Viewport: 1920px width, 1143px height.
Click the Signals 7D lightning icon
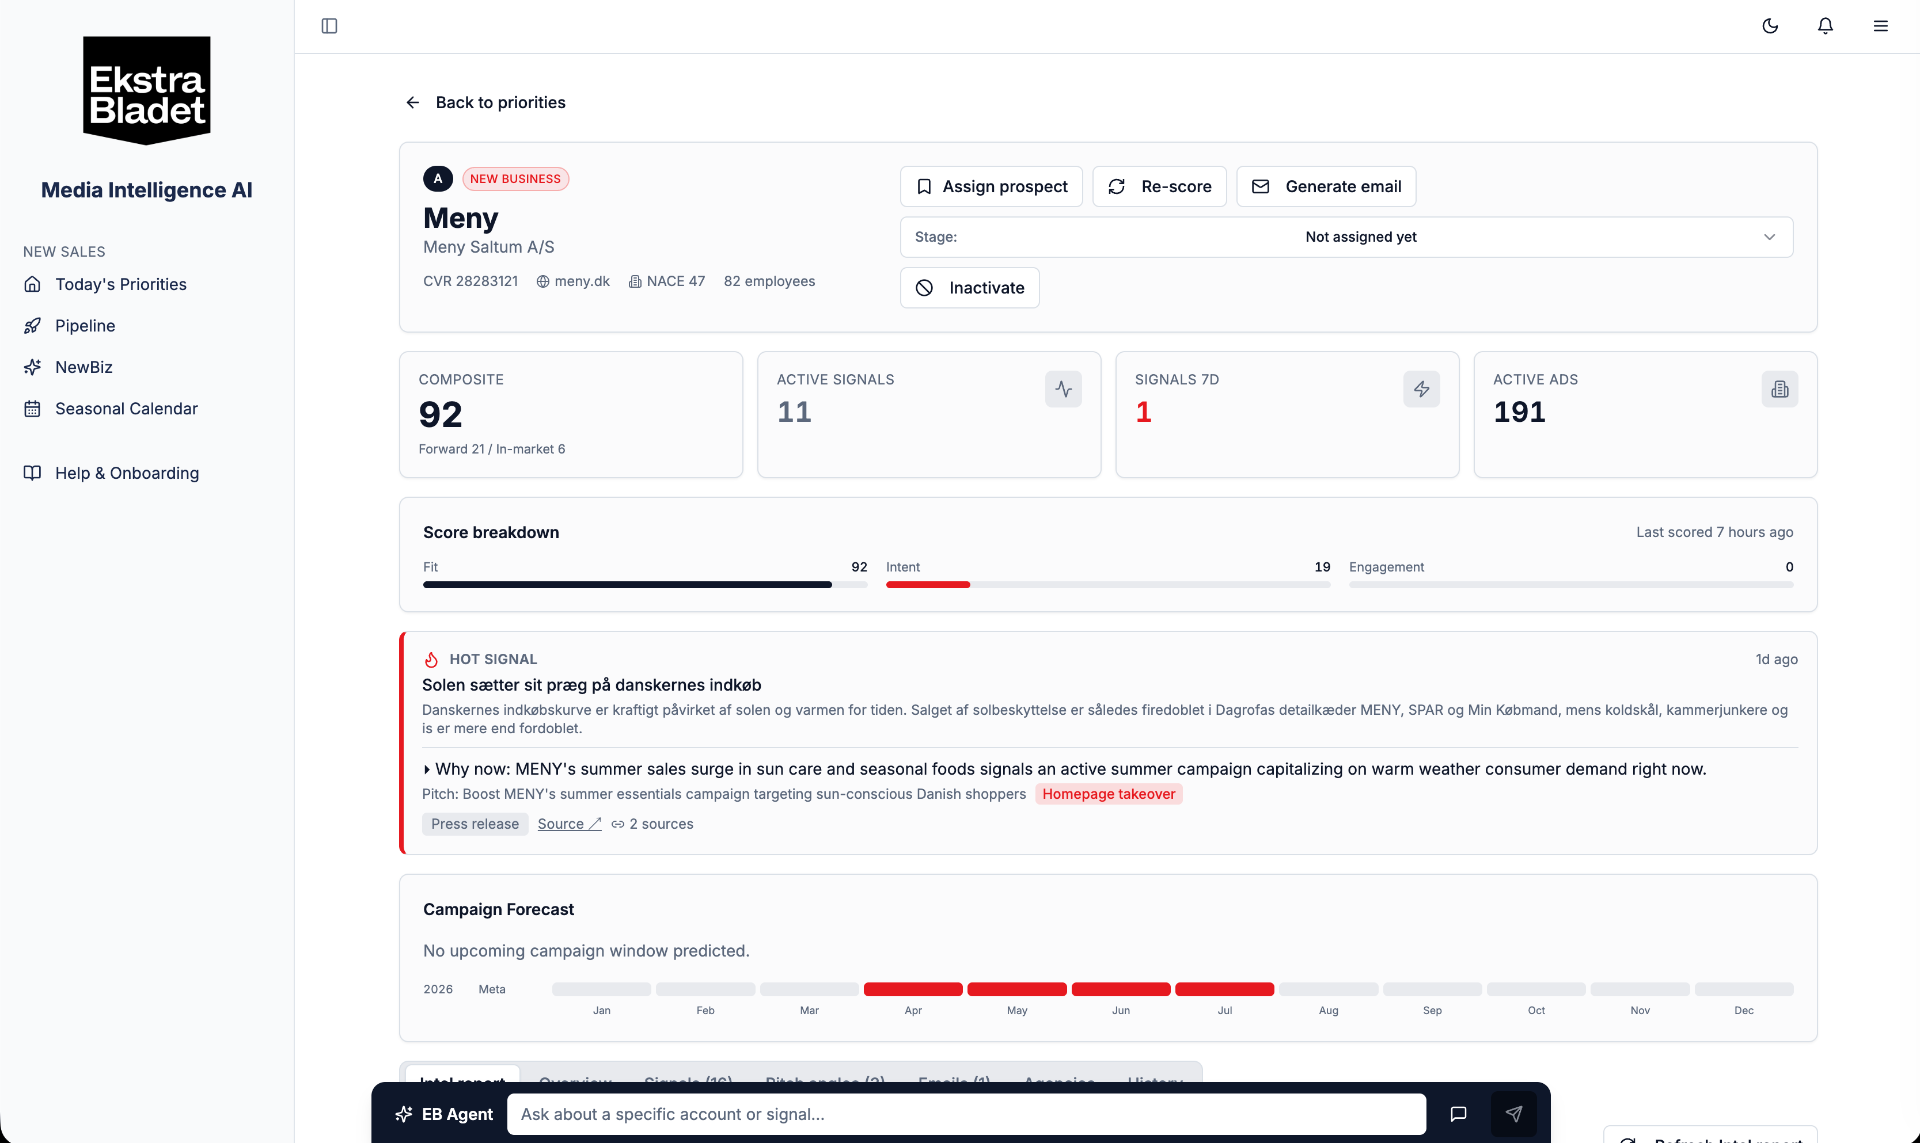(1421, 390)
